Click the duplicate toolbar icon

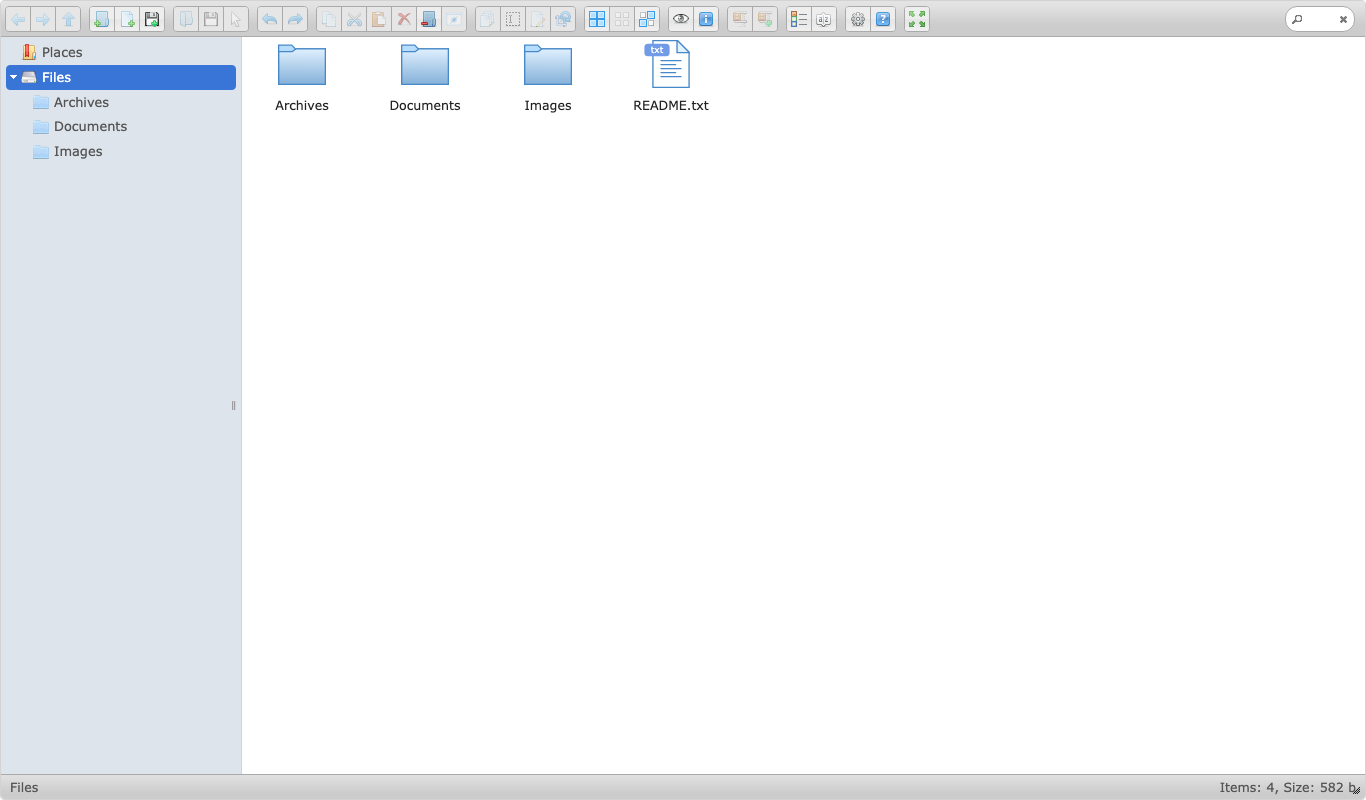coord(488,19)
